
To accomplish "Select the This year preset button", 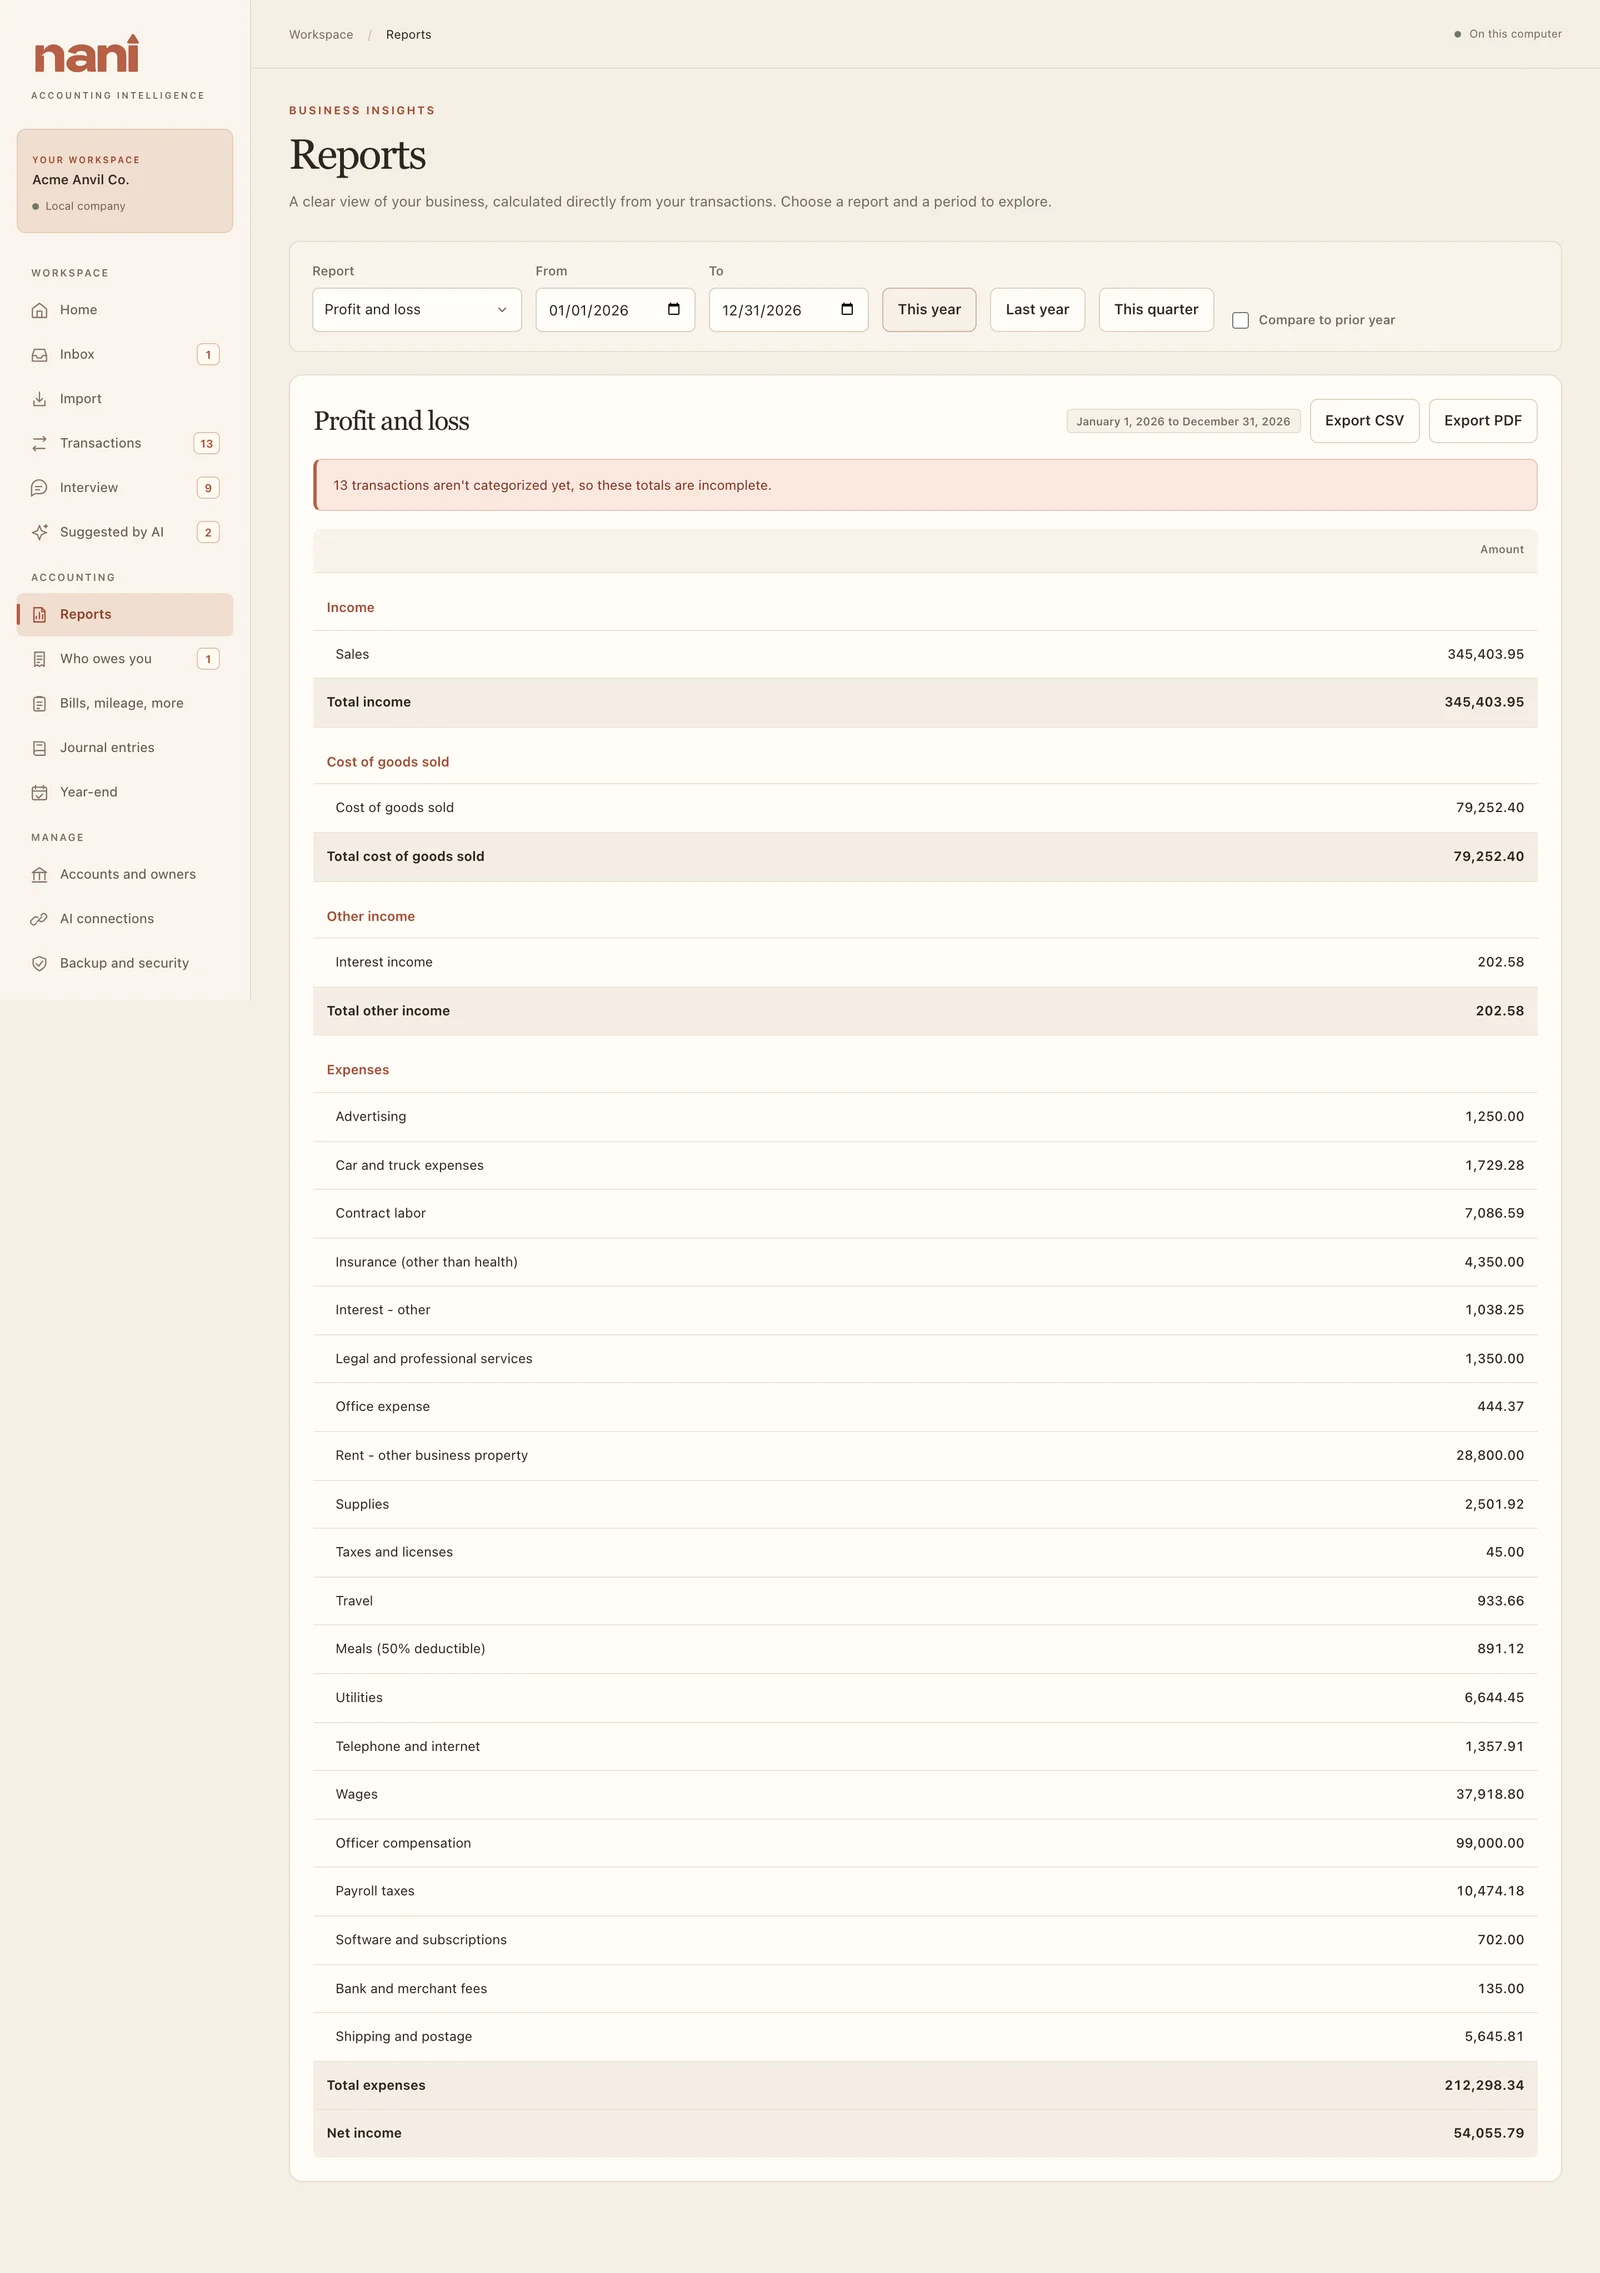I will point(929,310).
